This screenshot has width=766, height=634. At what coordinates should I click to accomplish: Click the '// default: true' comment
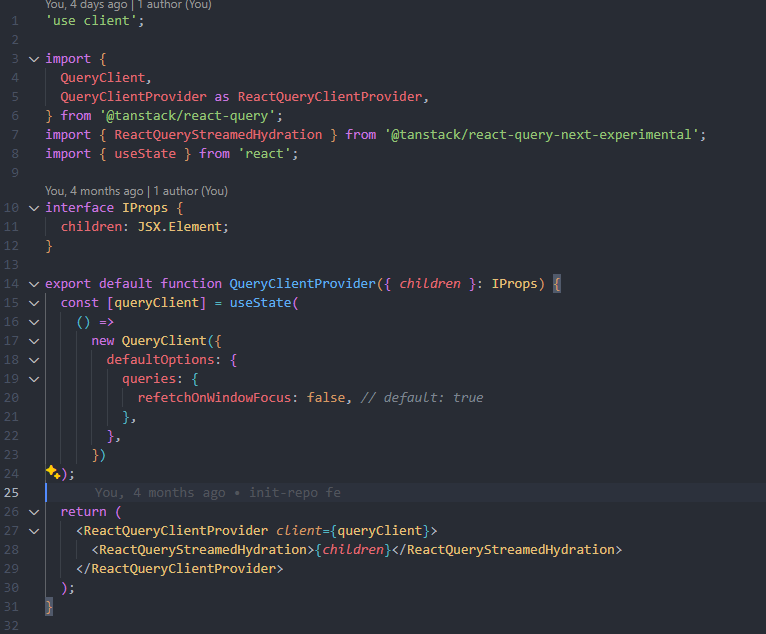pos(422,398)
